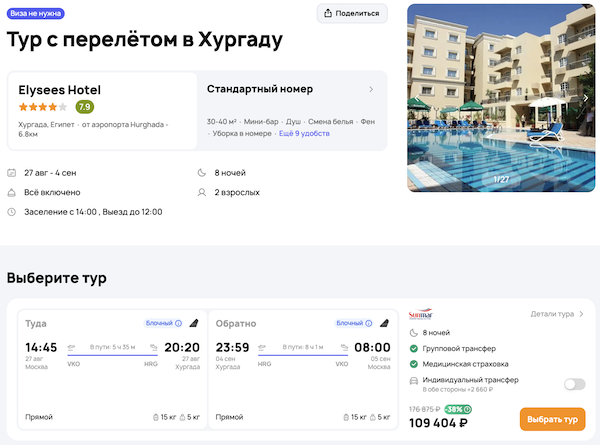600x445 pixels.
Task: Click the Sunmar tour operator logo
Action: (x=420, y=314)
